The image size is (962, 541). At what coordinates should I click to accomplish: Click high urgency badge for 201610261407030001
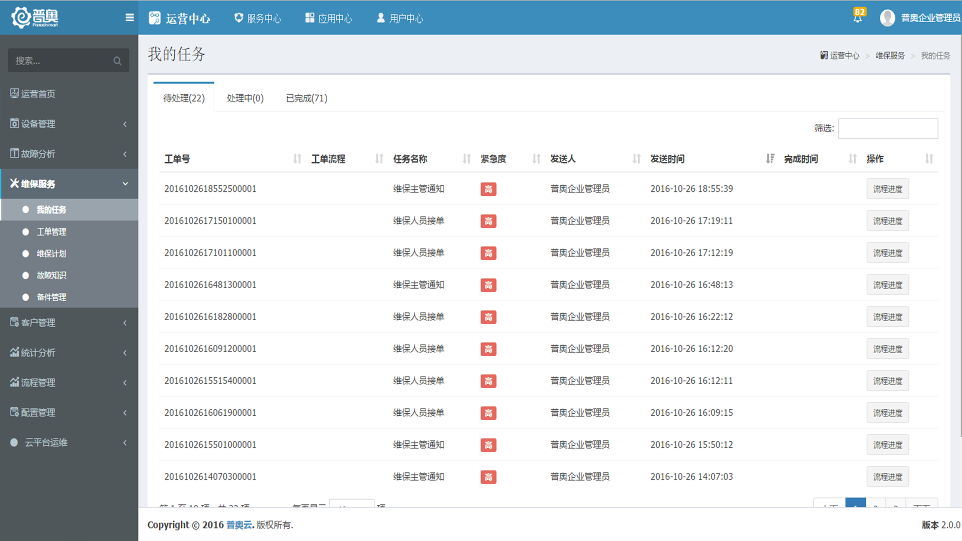click(x=488, y=477)
